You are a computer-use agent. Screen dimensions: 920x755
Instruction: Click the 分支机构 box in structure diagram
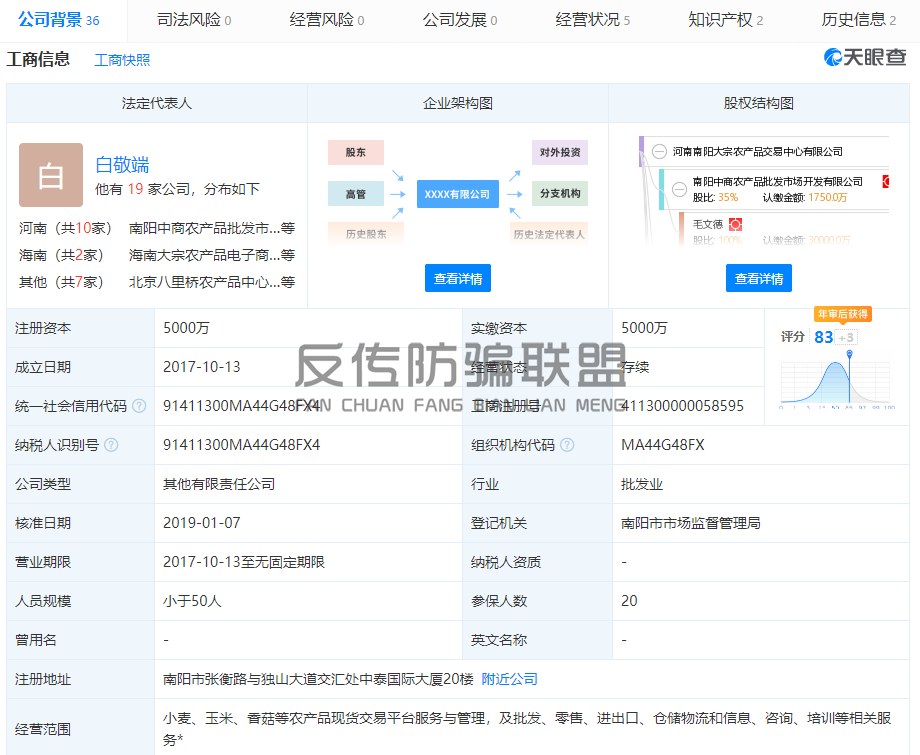559,194
